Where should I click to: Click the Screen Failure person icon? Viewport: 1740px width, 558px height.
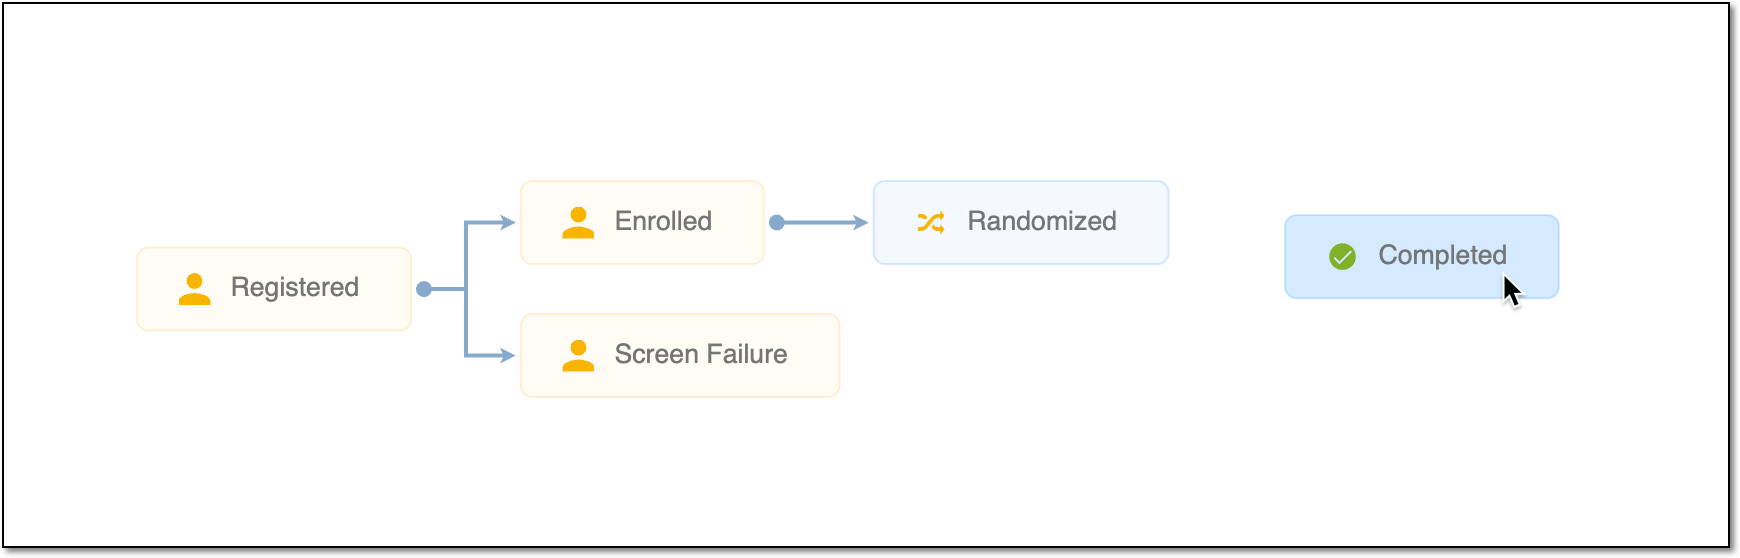tap(578, 355)
